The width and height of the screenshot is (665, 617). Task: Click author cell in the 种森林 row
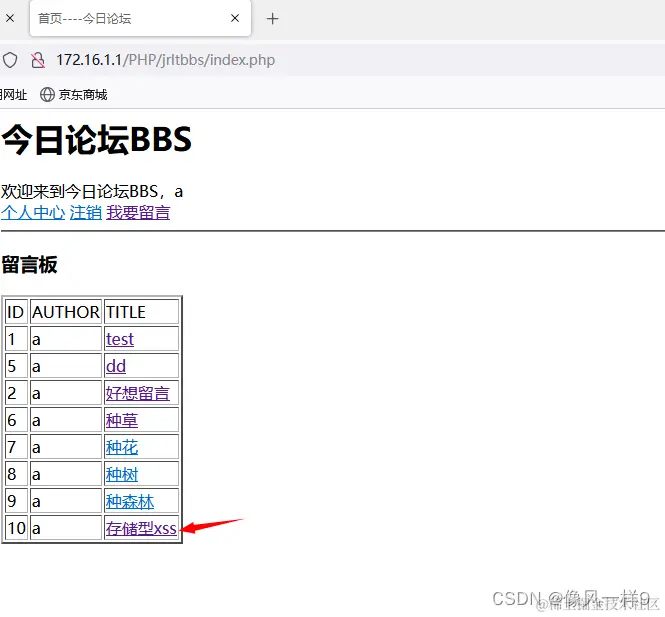(66, 501)
